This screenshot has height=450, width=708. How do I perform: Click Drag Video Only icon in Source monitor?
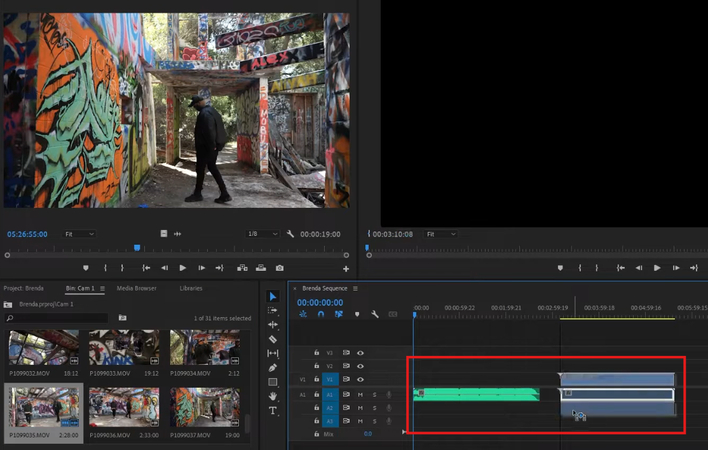[x=164, y=234]
